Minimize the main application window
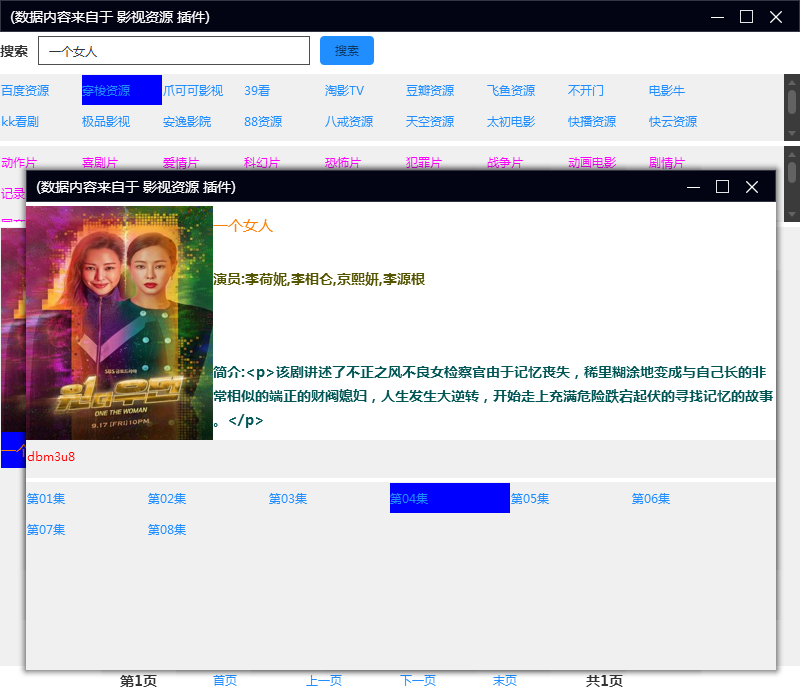This screenshot has width=800, height=700. click(716, 17)
